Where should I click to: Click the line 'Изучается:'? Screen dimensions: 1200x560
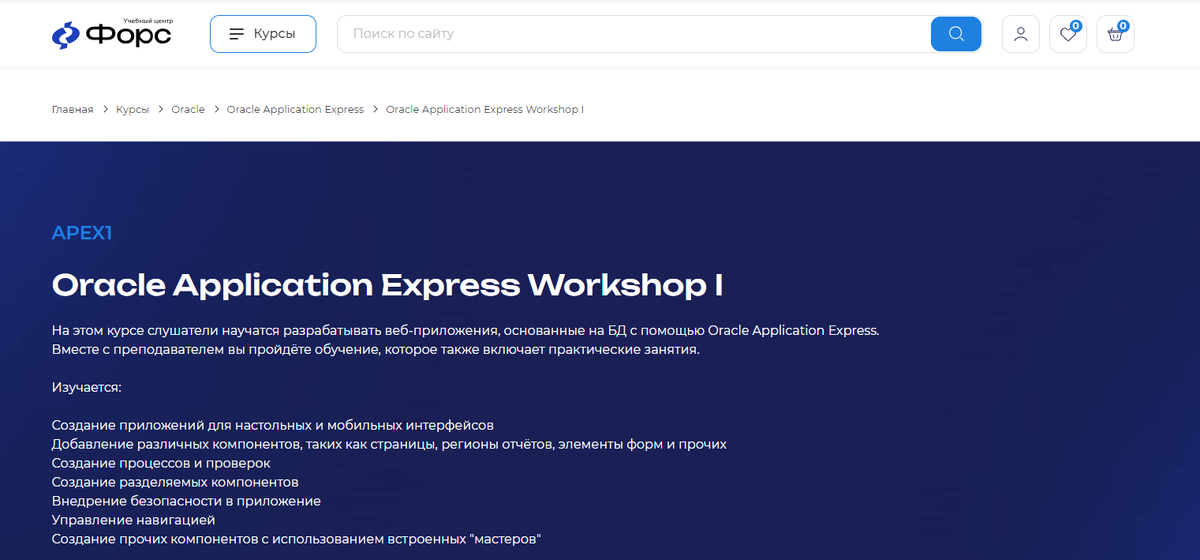(86, 386)
